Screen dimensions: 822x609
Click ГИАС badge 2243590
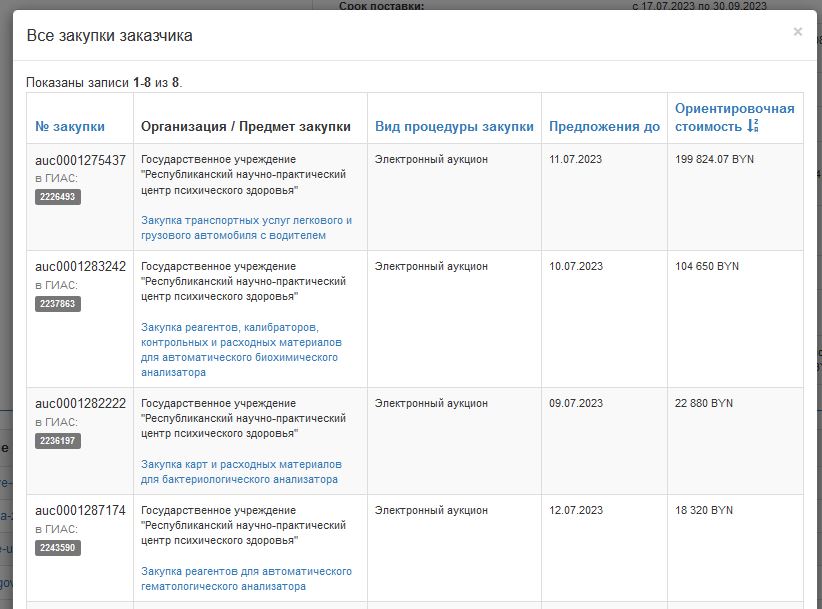pyautogui.click(x=58, y=548)
